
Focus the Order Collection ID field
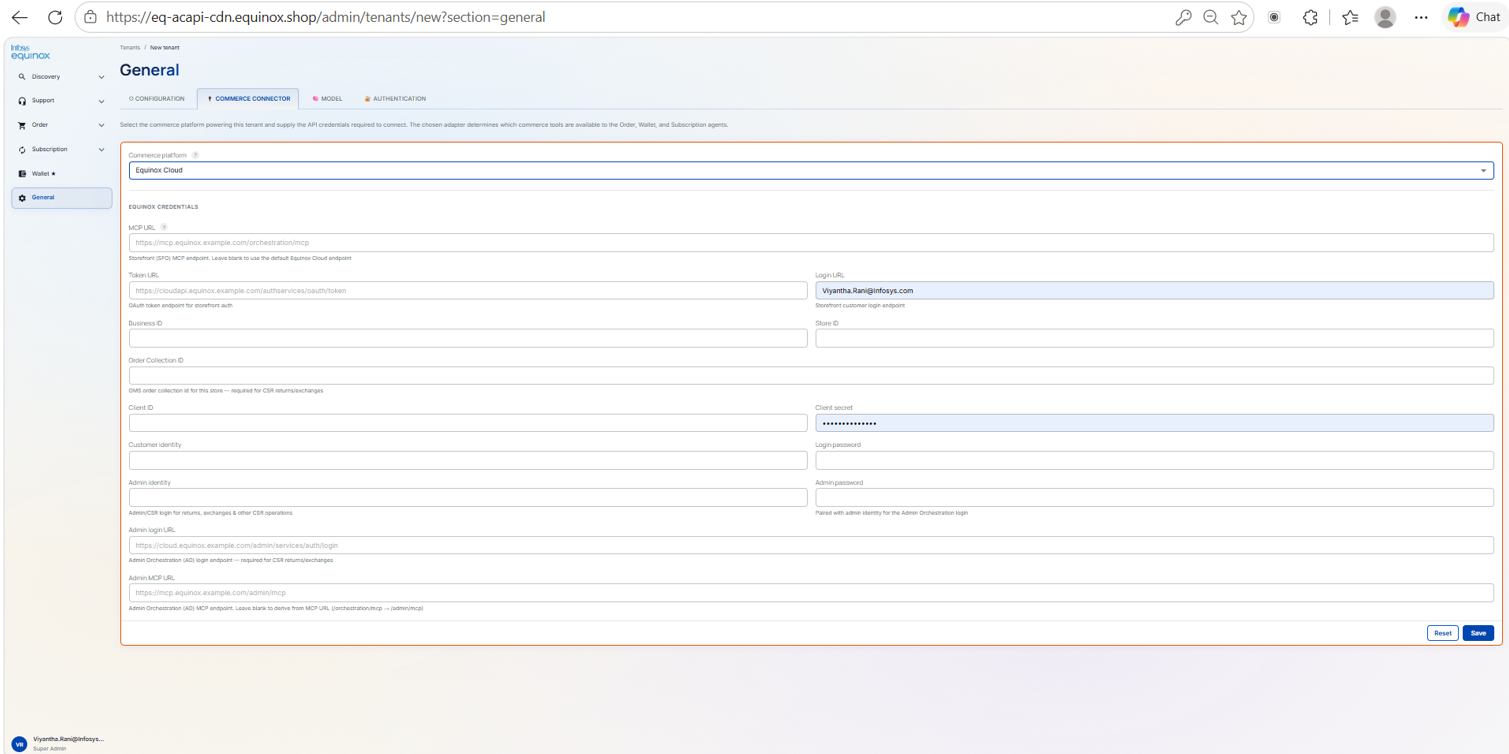click(811, 375)
